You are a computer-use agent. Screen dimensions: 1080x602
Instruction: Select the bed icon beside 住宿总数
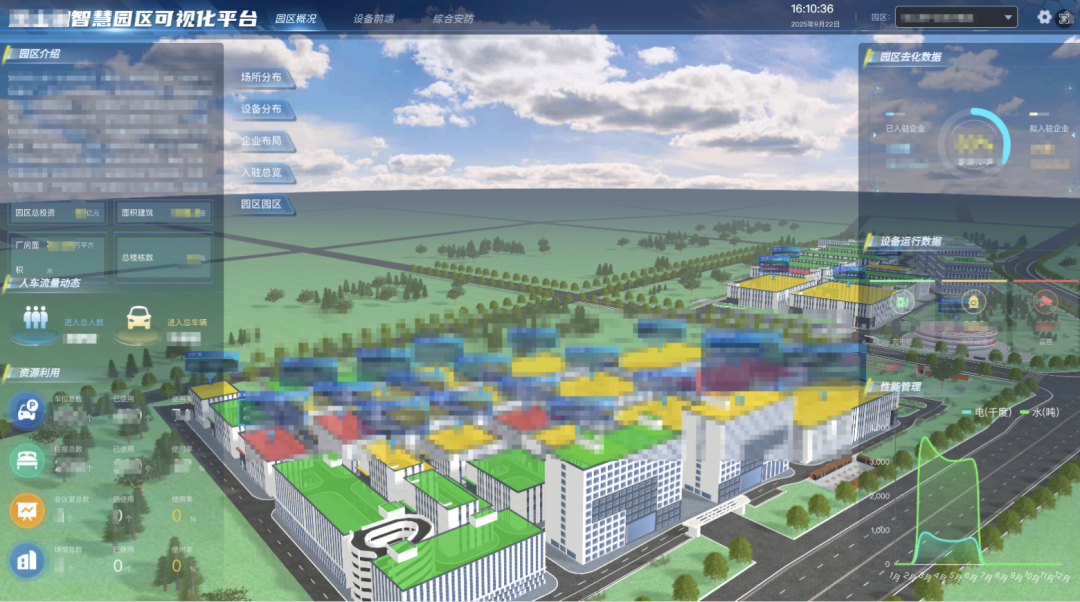tap(27, 460)
